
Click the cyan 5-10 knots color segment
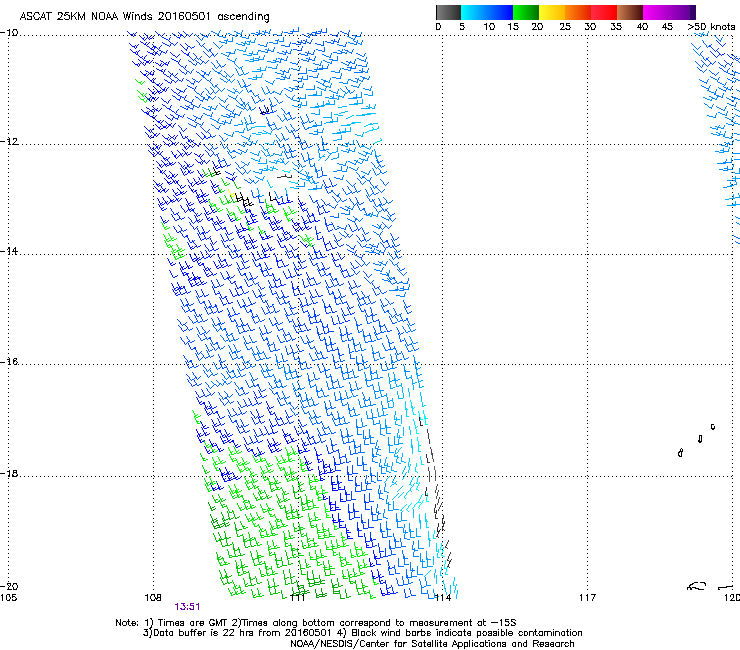click(474, 12)
